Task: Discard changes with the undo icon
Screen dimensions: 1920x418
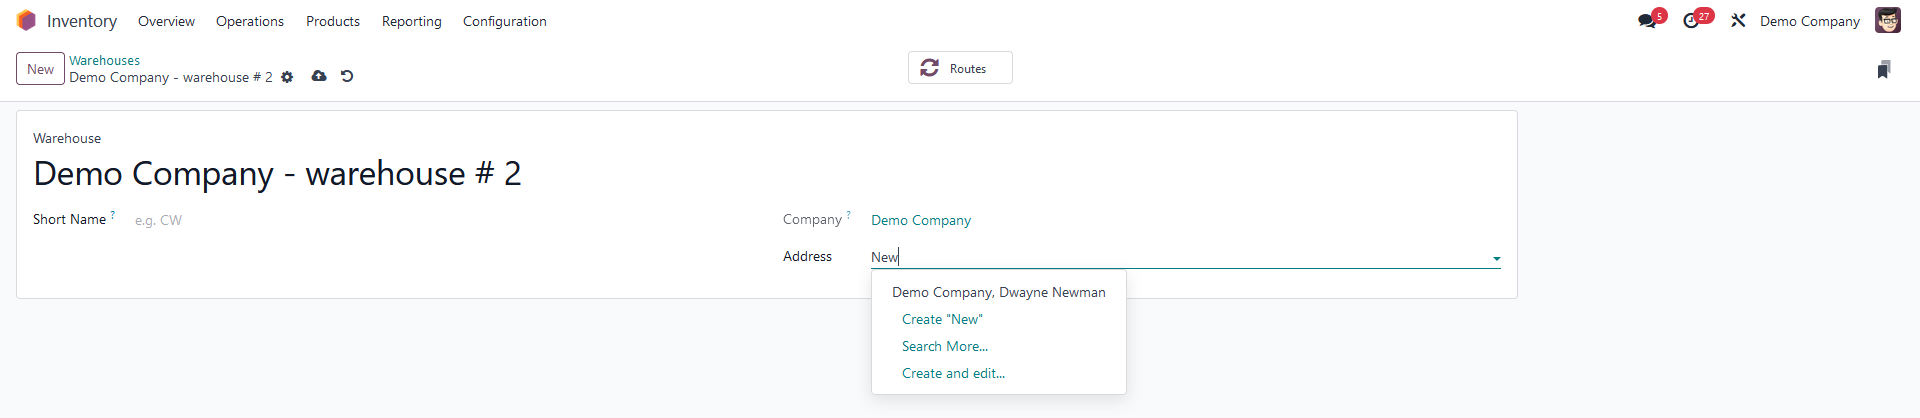Action: [x=347, y=76]
